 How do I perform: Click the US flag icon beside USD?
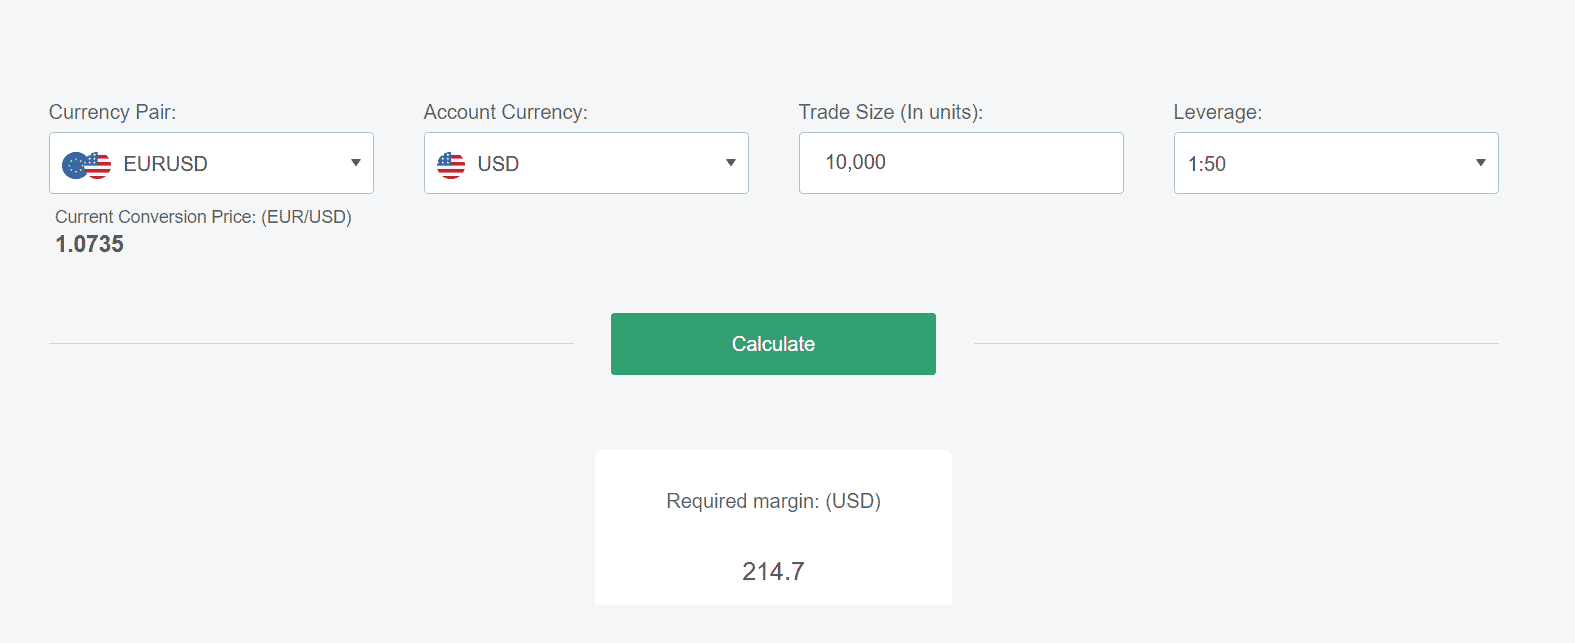pos(451,165)
